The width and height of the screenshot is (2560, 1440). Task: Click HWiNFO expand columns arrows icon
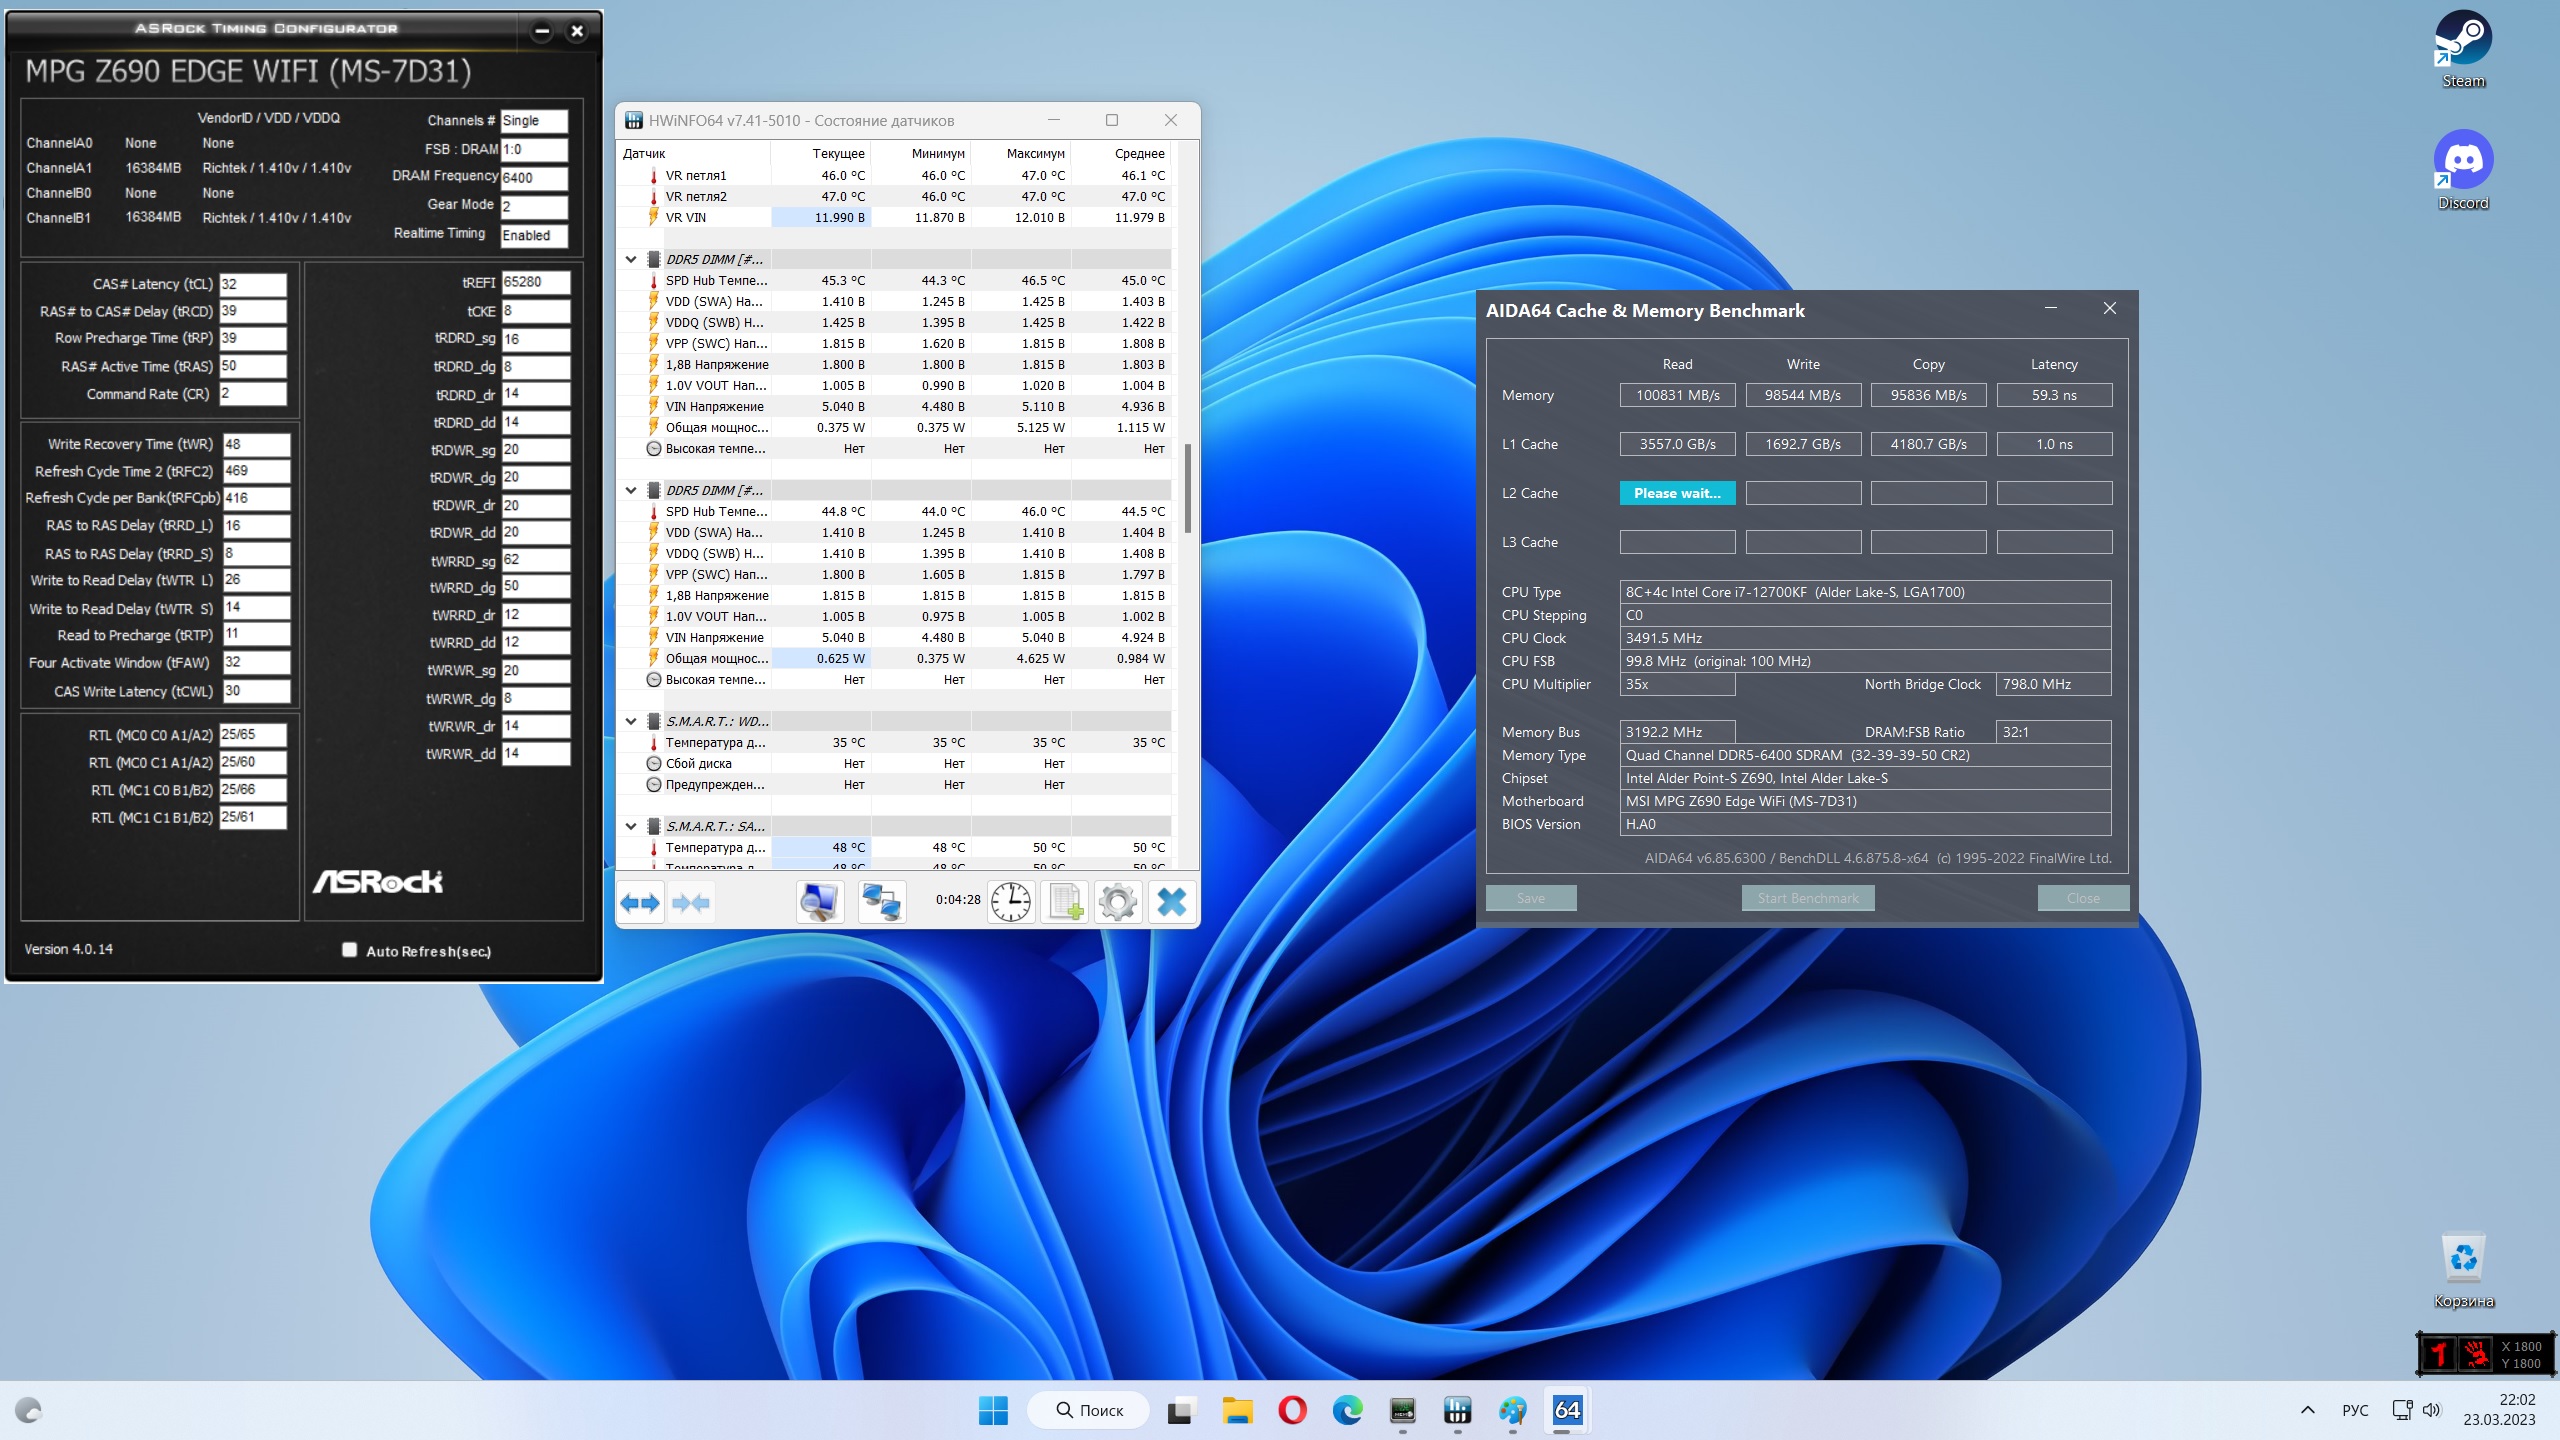640,903
